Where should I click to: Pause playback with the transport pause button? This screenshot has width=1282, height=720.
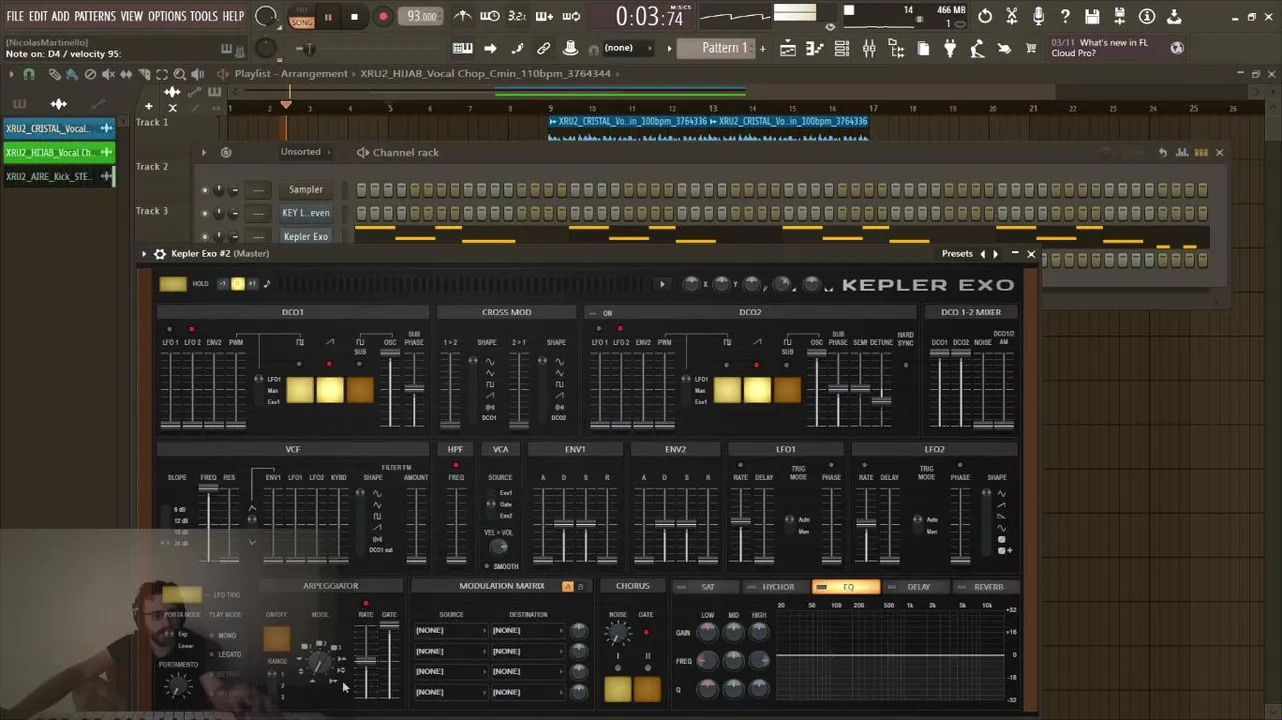tap(327, 17)
